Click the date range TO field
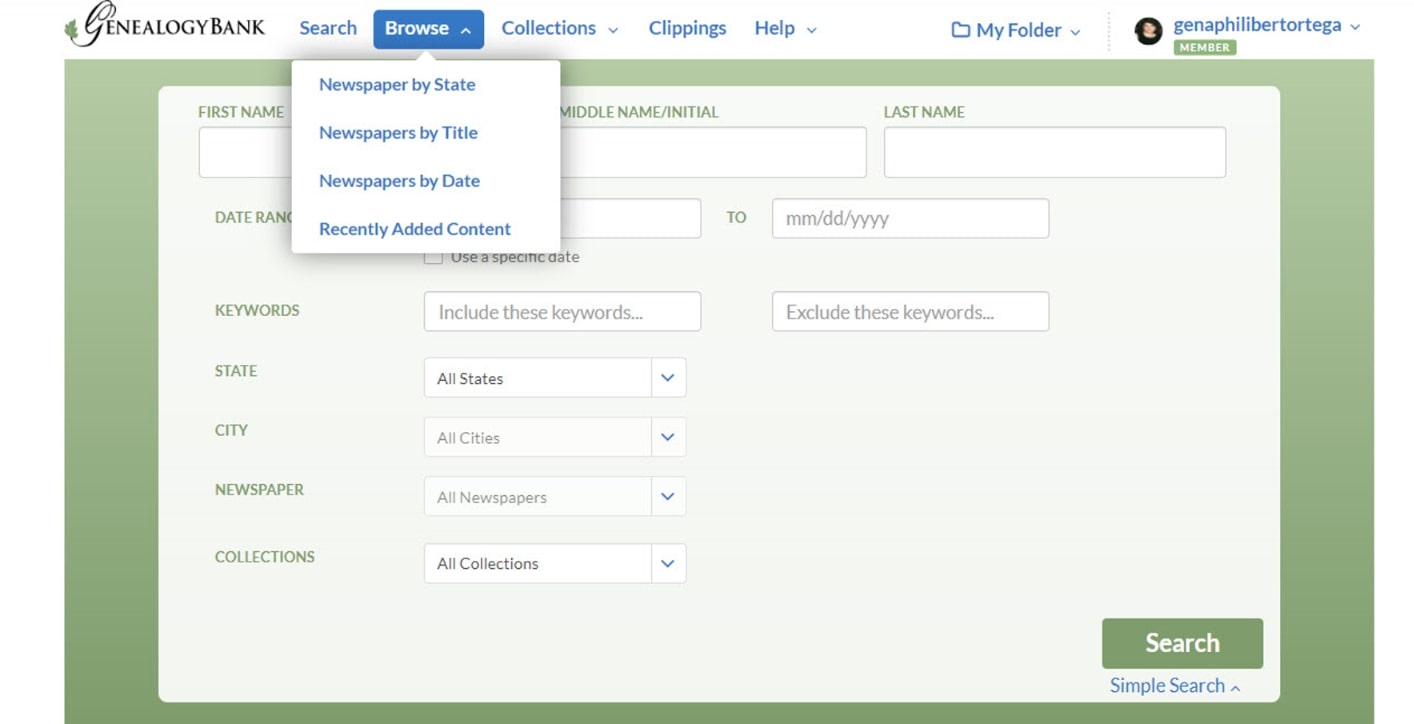The height and width of the screenshot is (724, 1414). tap(910, 218)
